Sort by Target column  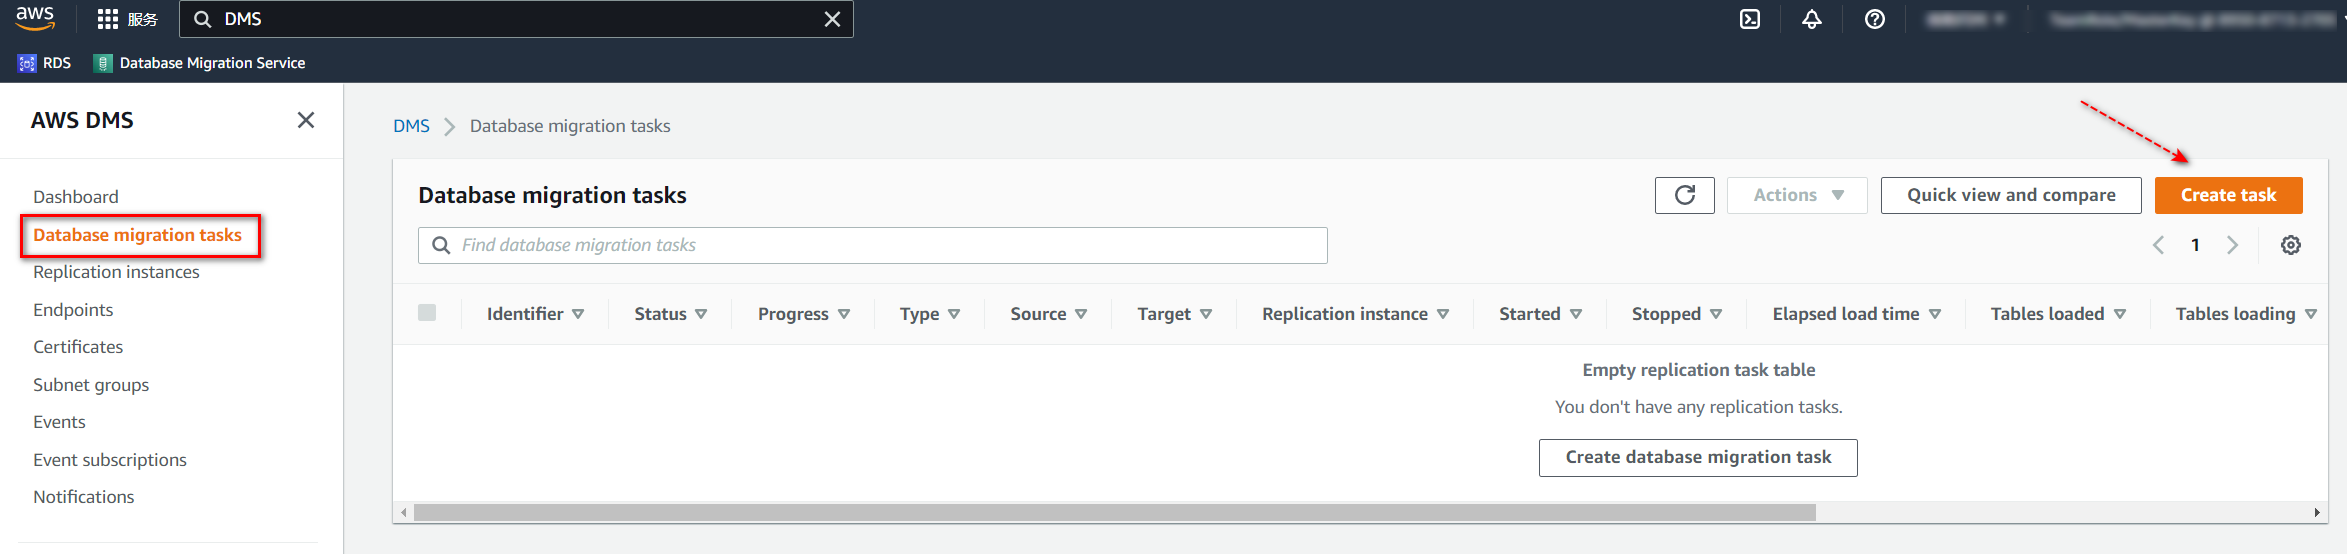1174,314
